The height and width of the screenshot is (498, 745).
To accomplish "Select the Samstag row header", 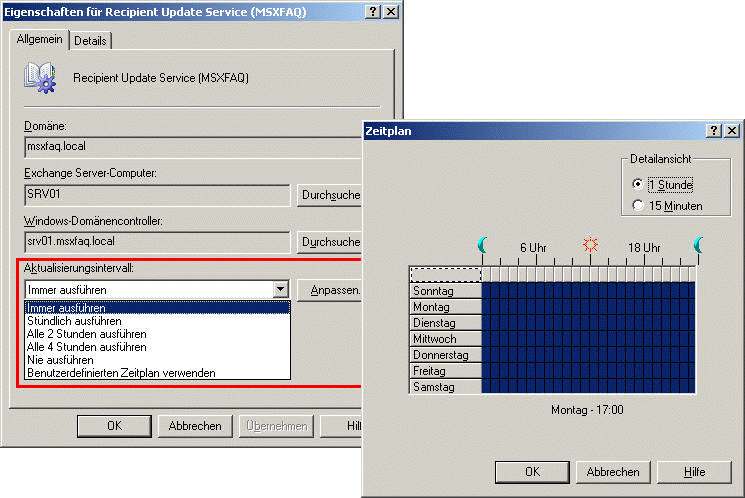I will [x=446, y=387].
